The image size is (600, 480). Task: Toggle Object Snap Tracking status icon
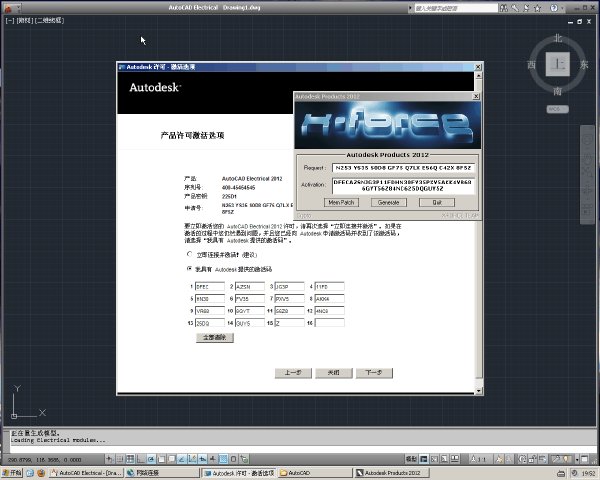(182, 459)
